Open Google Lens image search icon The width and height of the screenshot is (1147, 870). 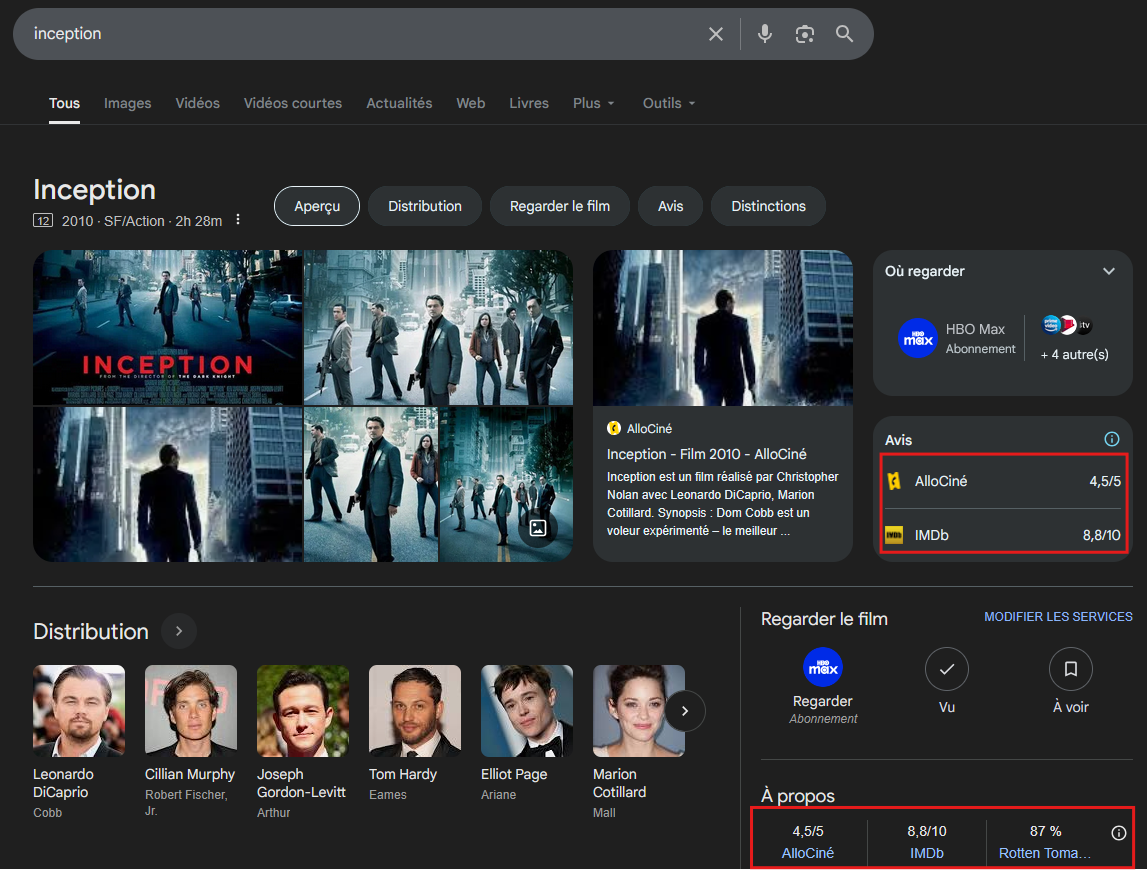click(805, 34)
